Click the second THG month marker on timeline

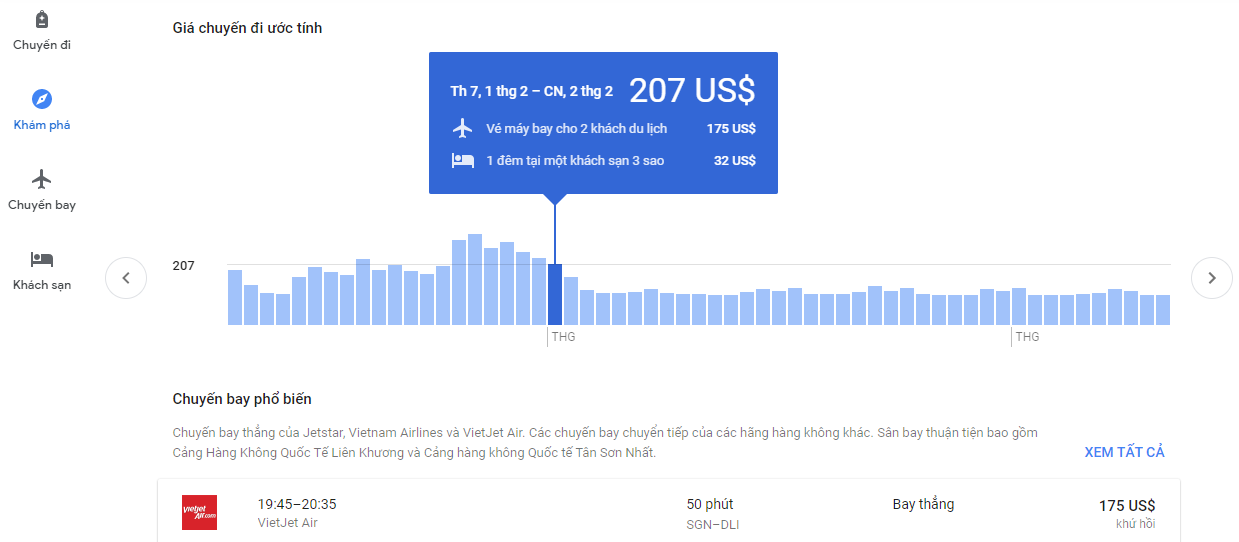[1027, 337]
